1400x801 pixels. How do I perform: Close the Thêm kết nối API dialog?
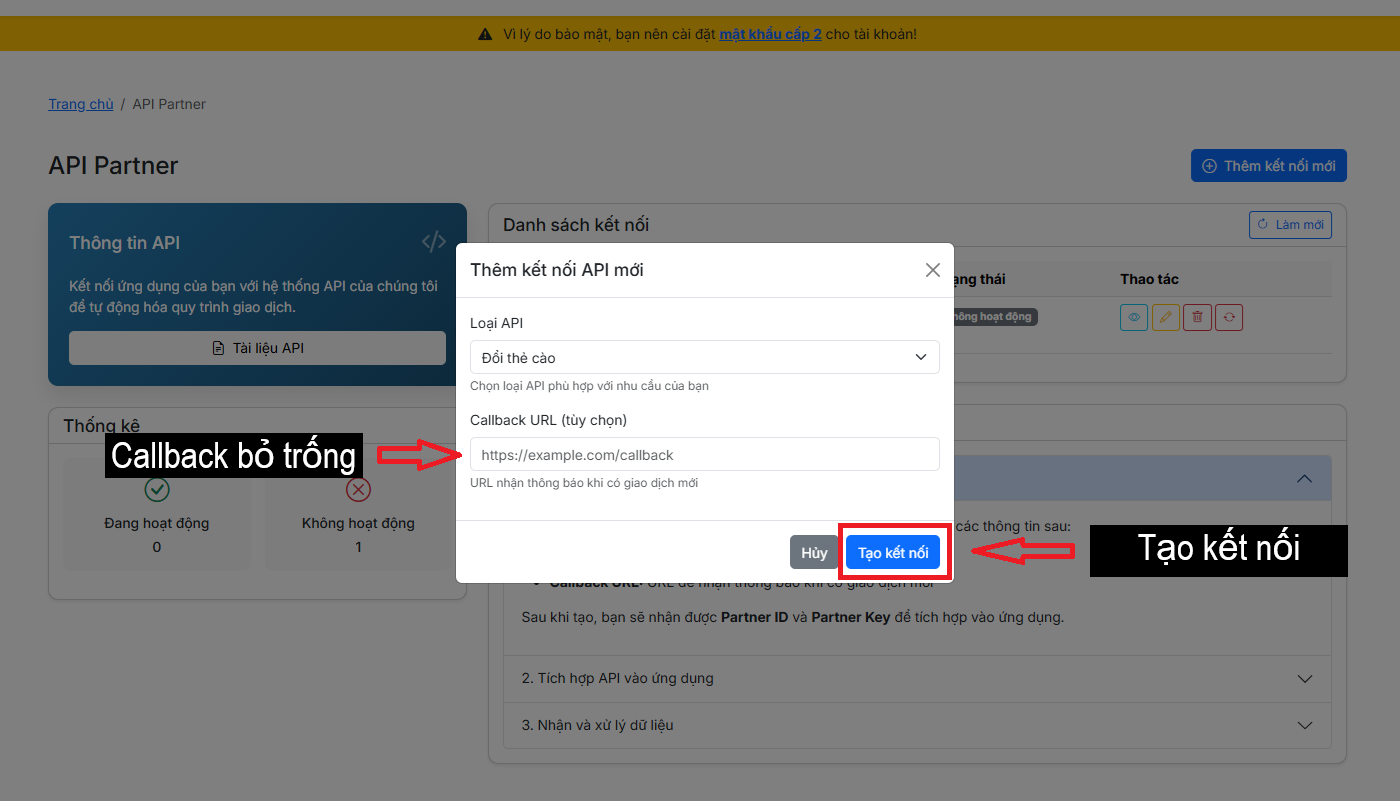[932, 270]
